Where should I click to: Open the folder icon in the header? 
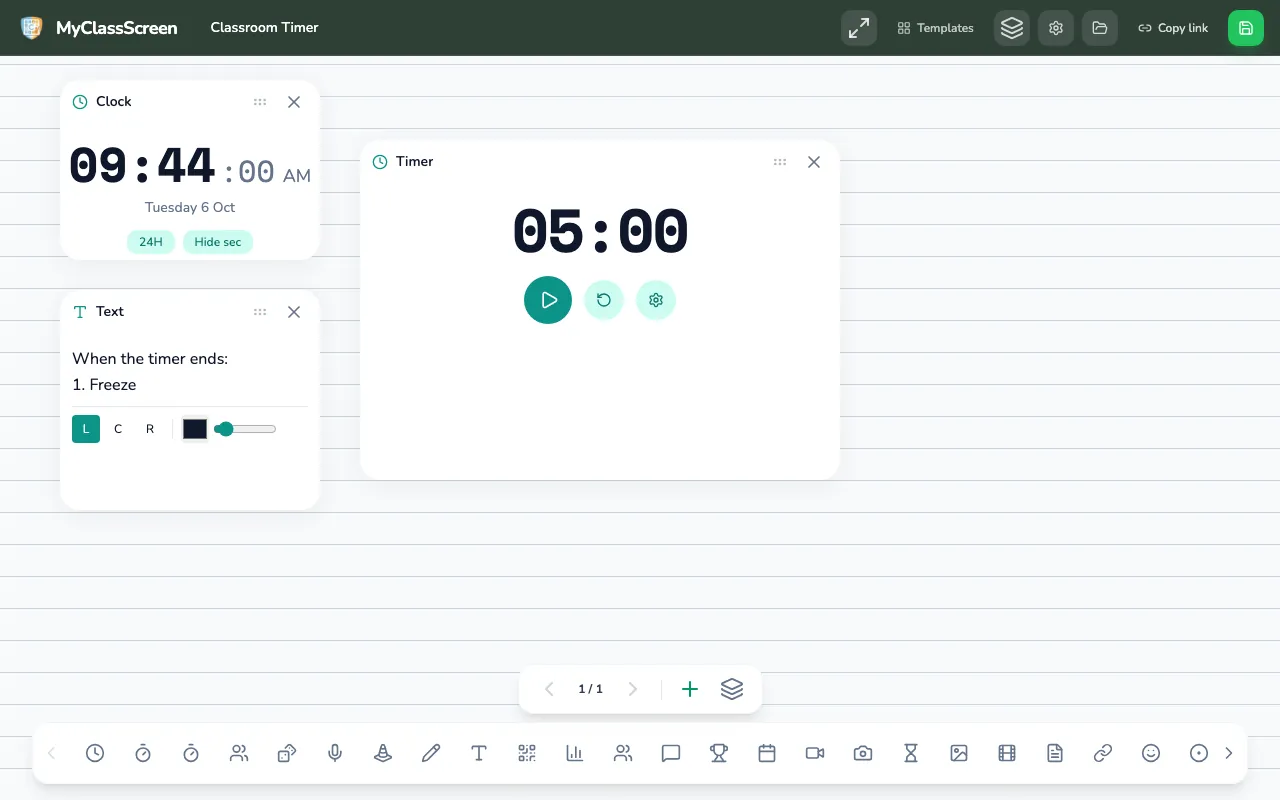click(x=1100, y=28)
